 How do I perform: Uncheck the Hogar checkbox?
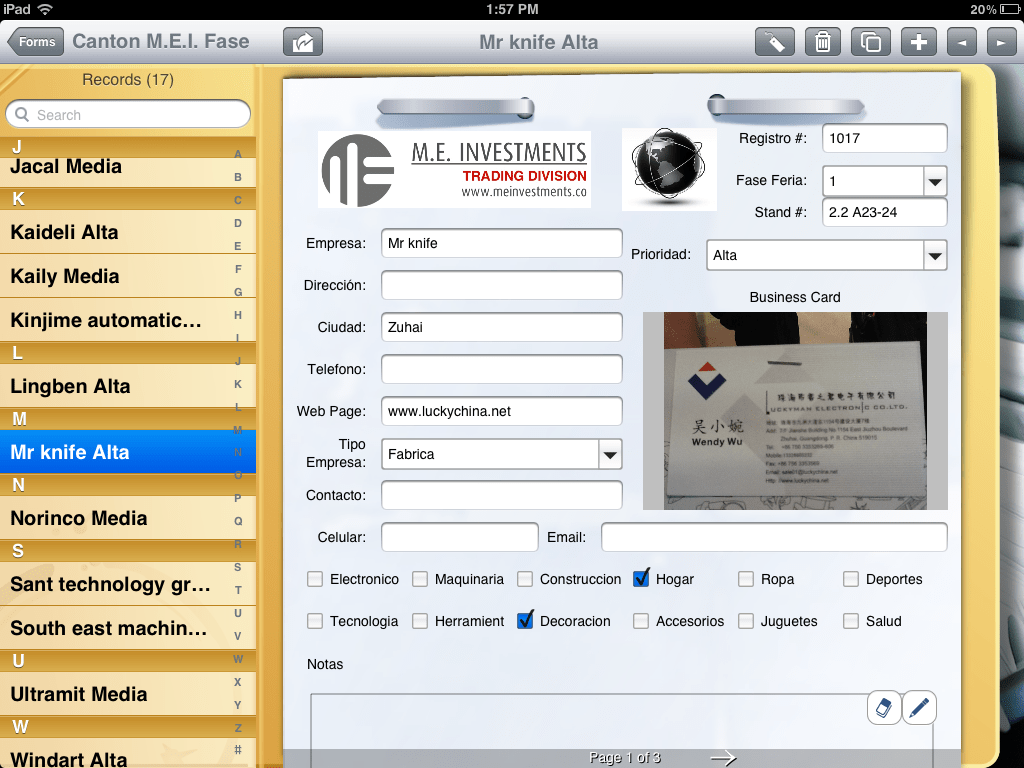640,578
